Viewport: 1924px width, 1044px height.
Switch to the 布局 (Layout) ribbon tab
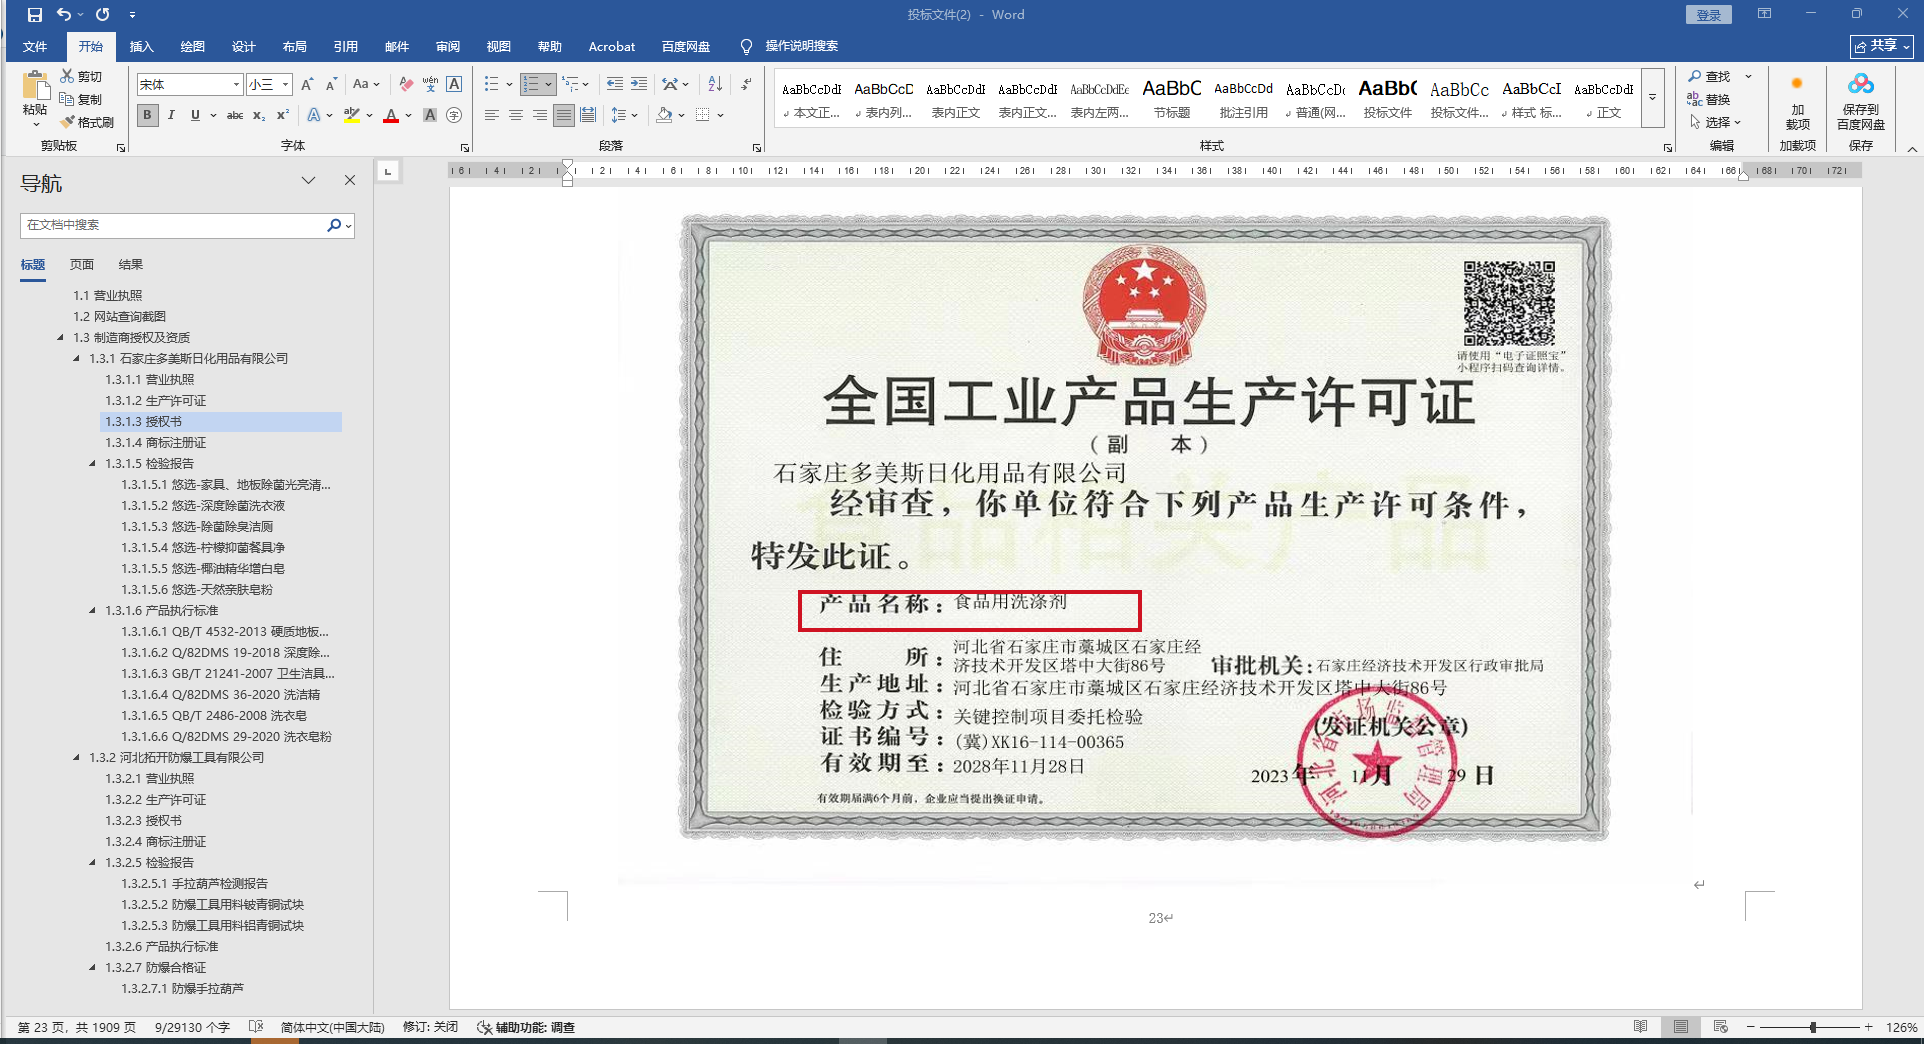pos(295,47)
